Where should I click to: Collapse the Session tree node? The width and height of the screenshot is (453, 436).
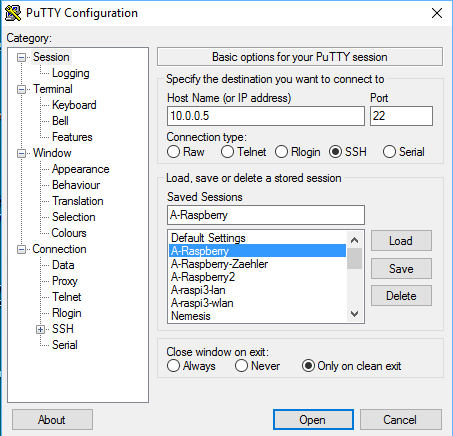tap(21, 58)
